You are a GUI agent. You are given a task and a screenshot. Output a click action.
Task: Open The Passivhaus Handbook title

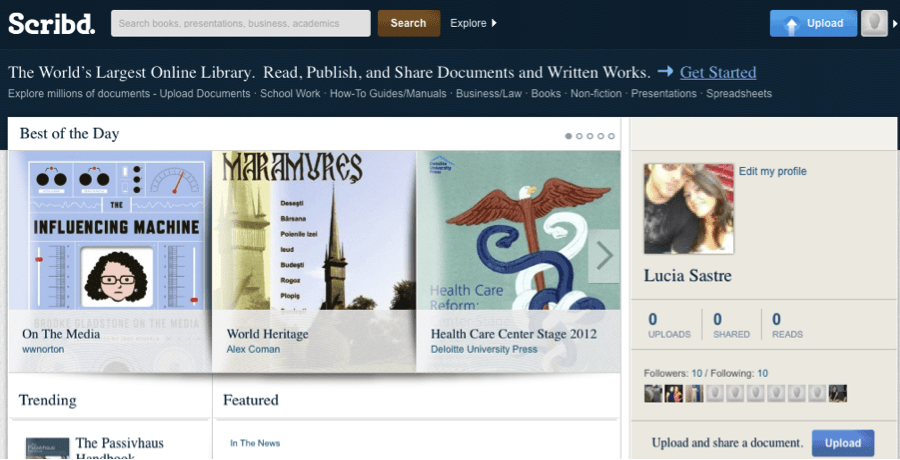coord(119,450)
